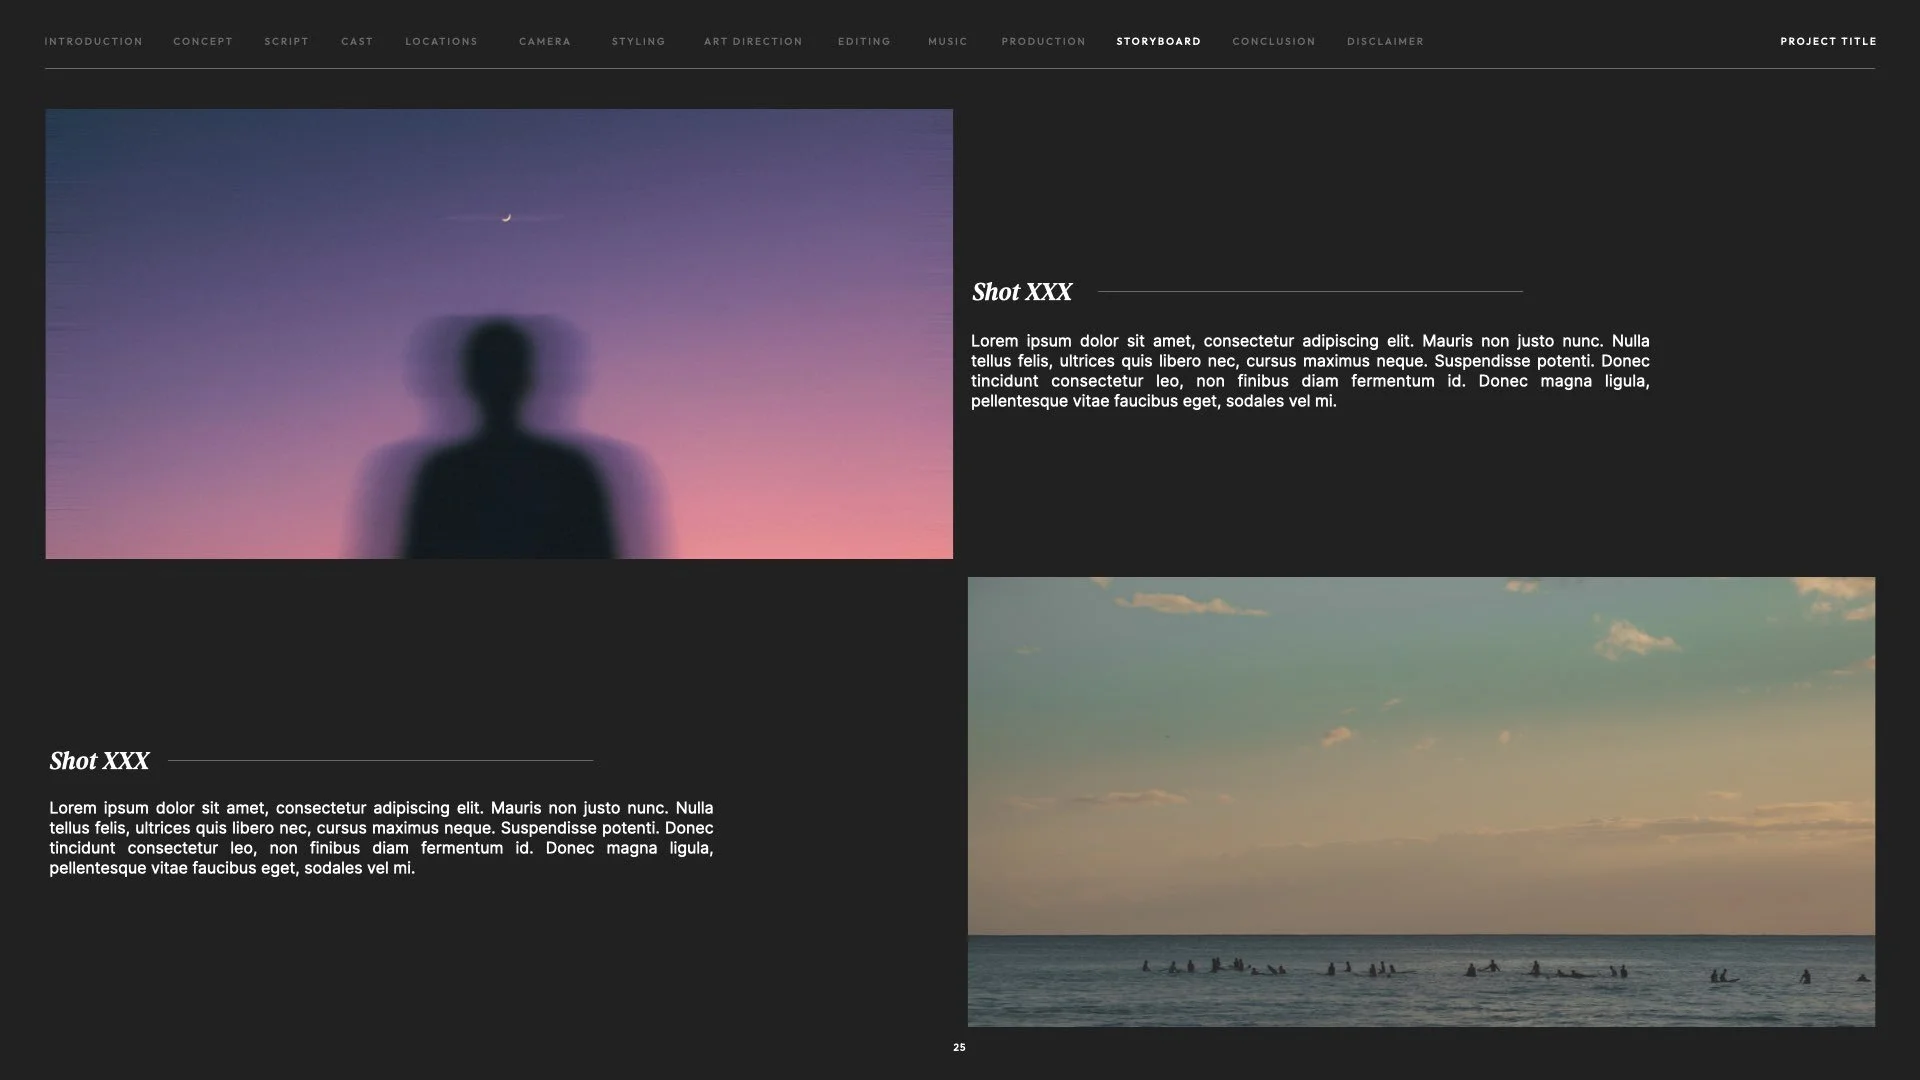Click the active Storyboard tab

tap(1158, 41)
